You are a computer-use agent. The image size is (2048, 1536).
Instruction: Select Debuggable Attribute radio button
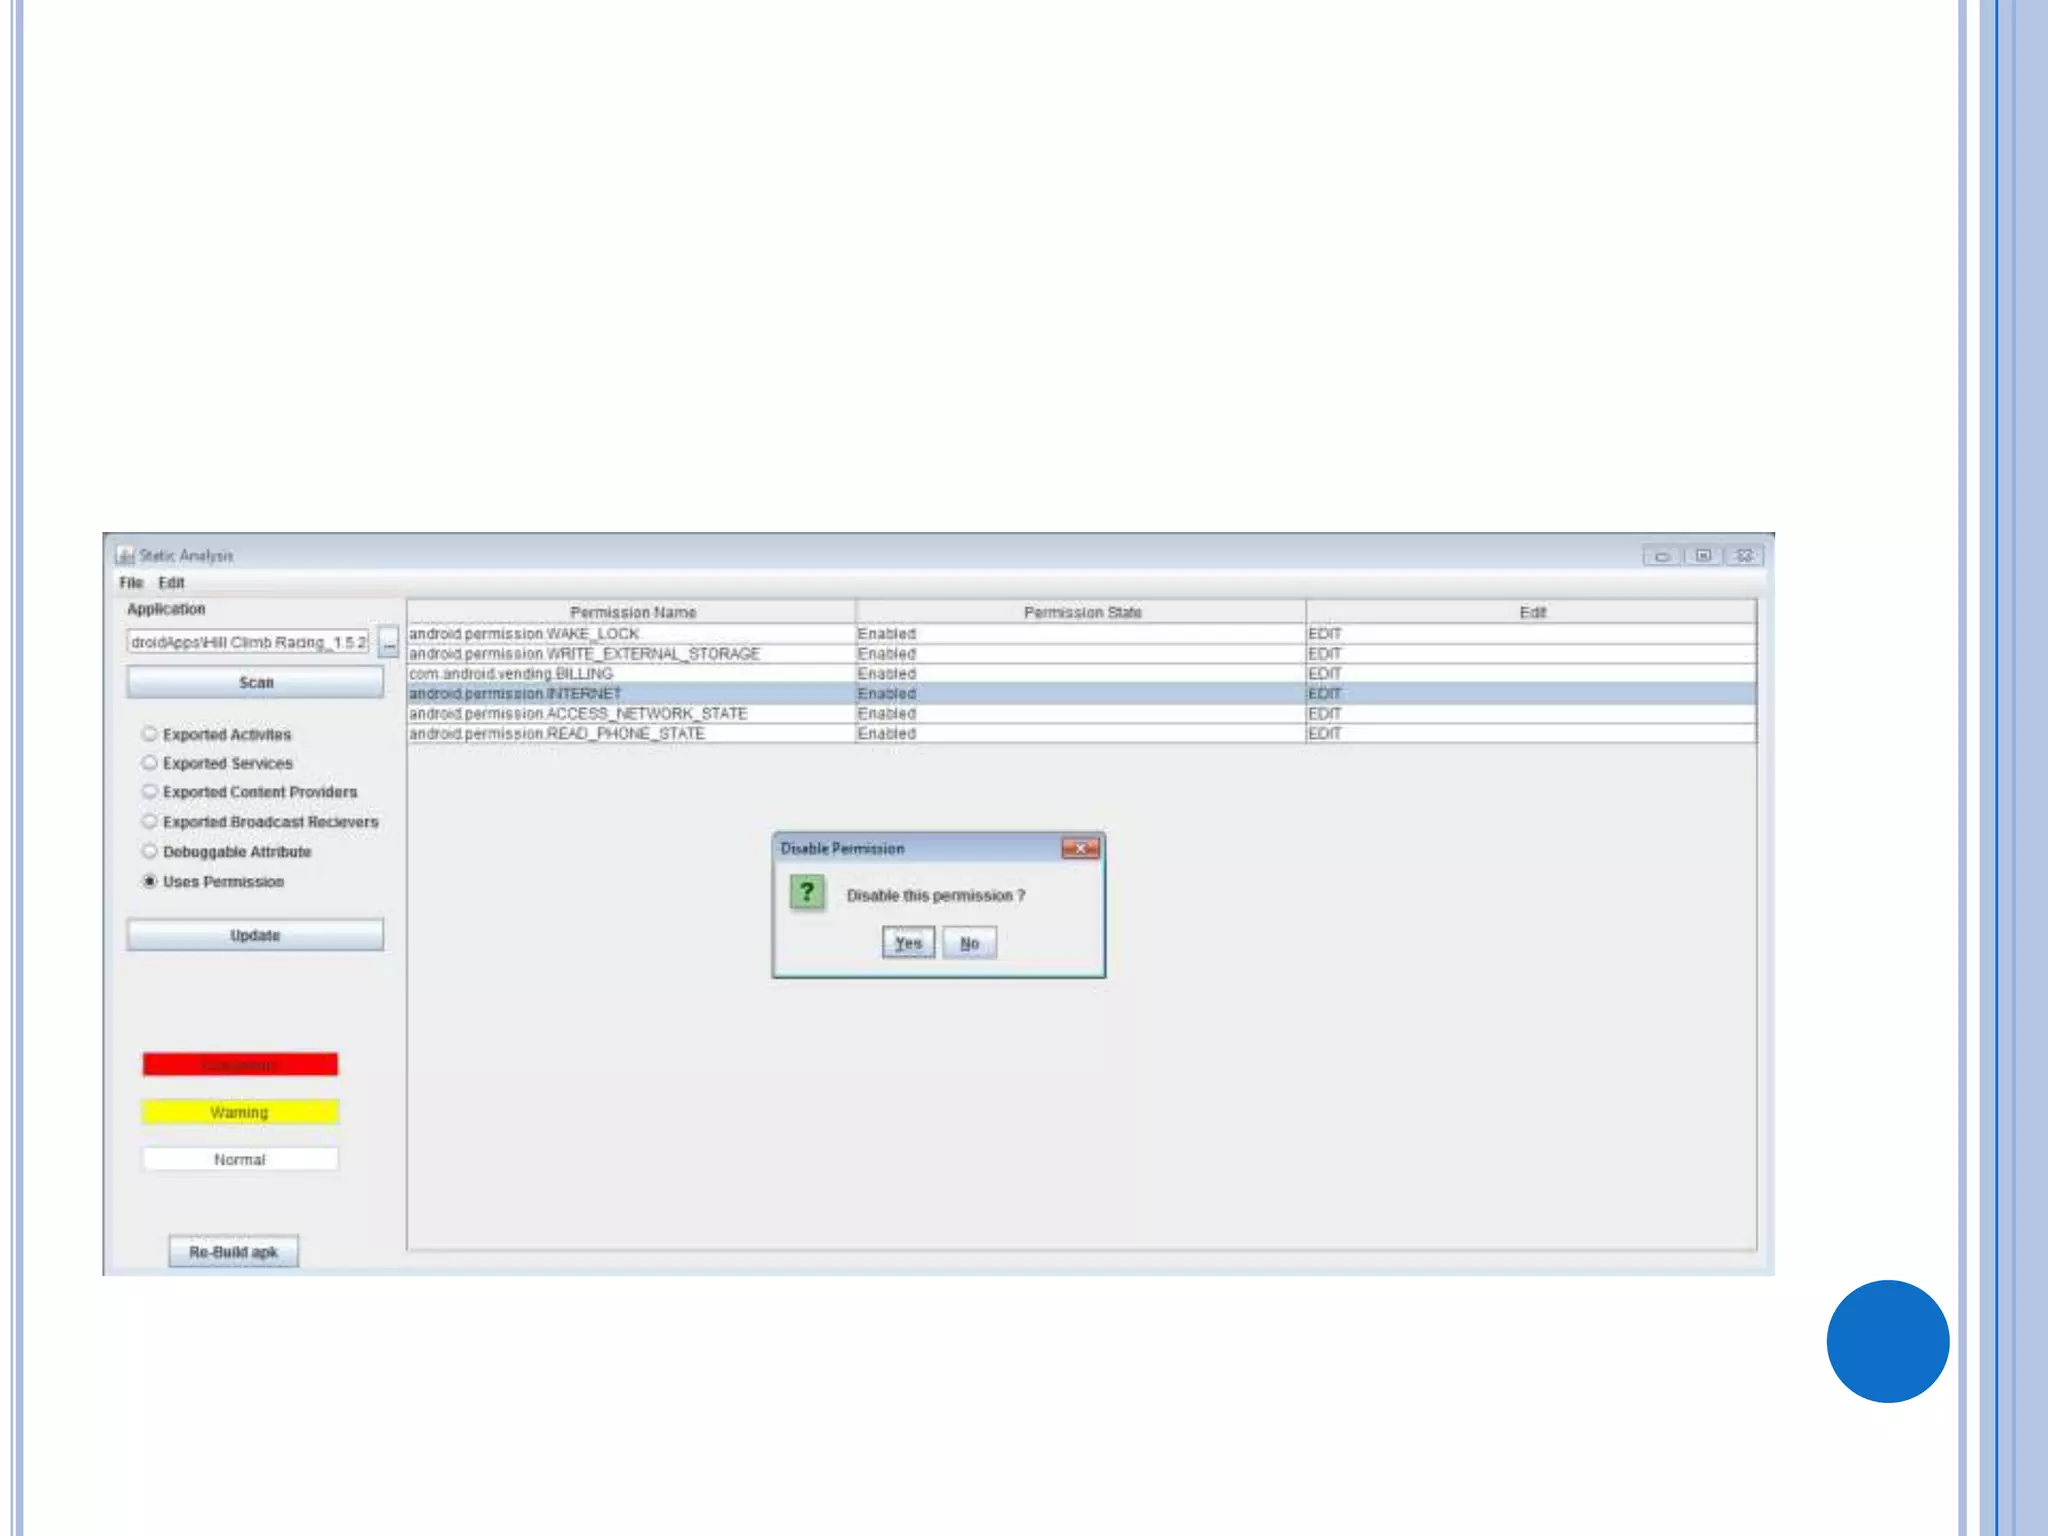coord(150,852)
